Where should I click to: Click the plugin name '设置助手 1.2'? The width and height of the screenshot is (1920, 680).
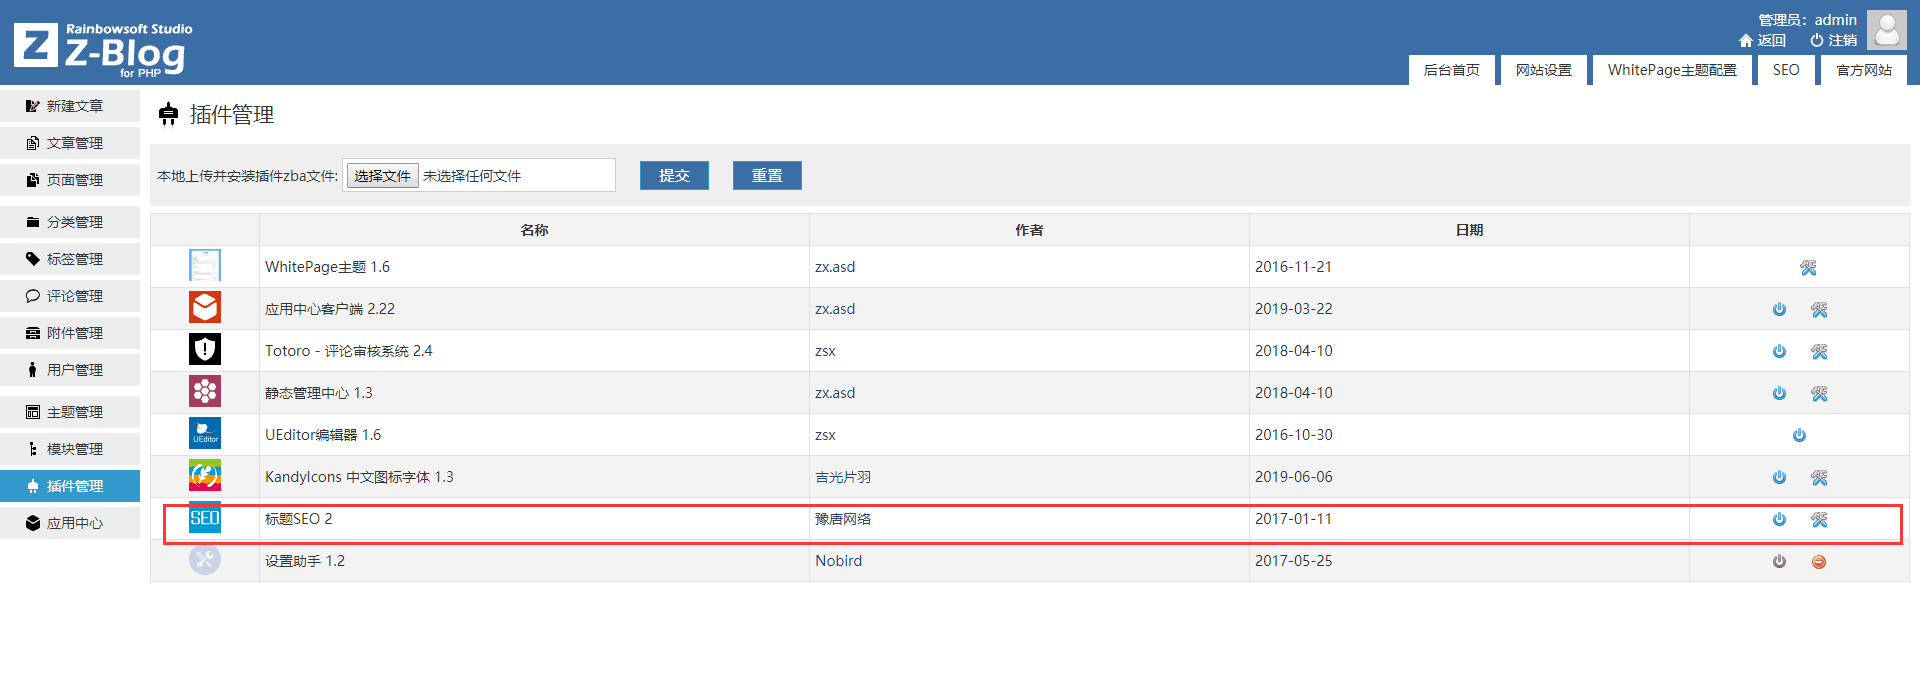click(304, 561)
